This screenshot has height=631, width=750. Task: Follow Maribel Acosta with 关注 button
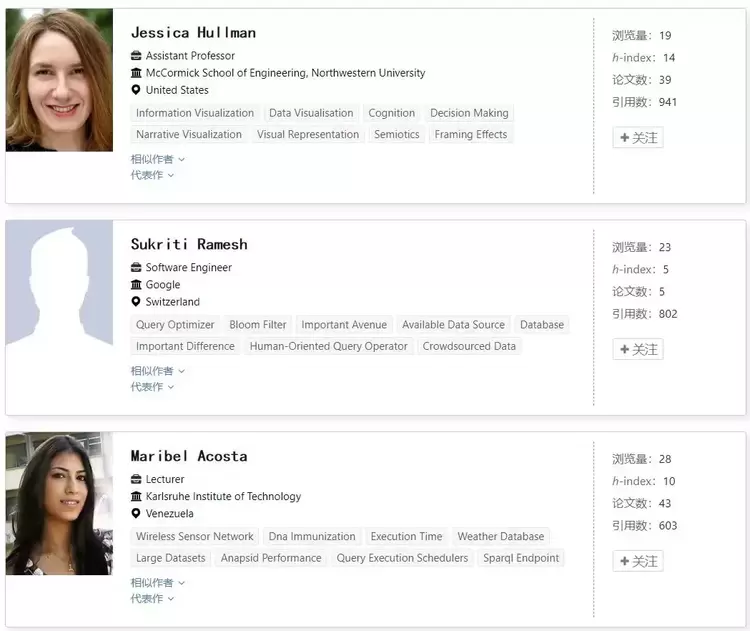pos(638,562)
